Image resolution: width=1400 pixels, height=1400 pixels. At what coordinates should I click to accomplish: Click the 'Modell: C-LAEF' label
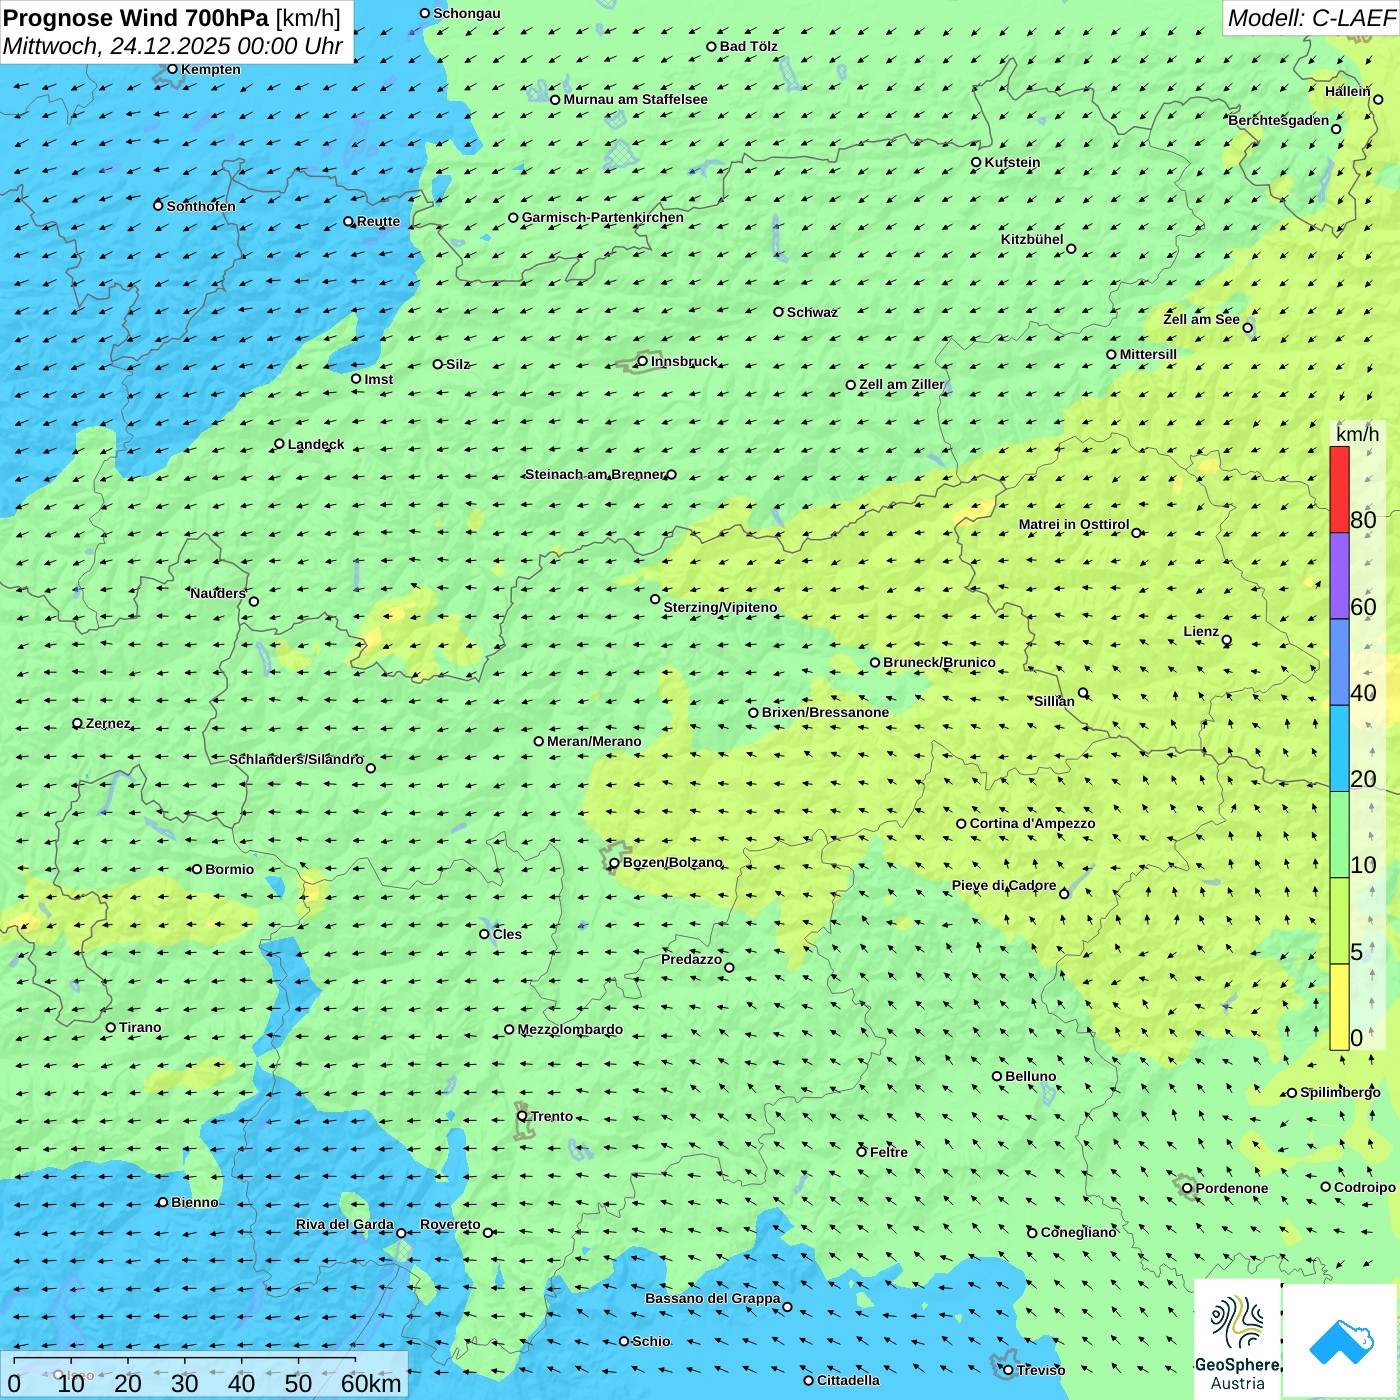(x=1310, y=18)
